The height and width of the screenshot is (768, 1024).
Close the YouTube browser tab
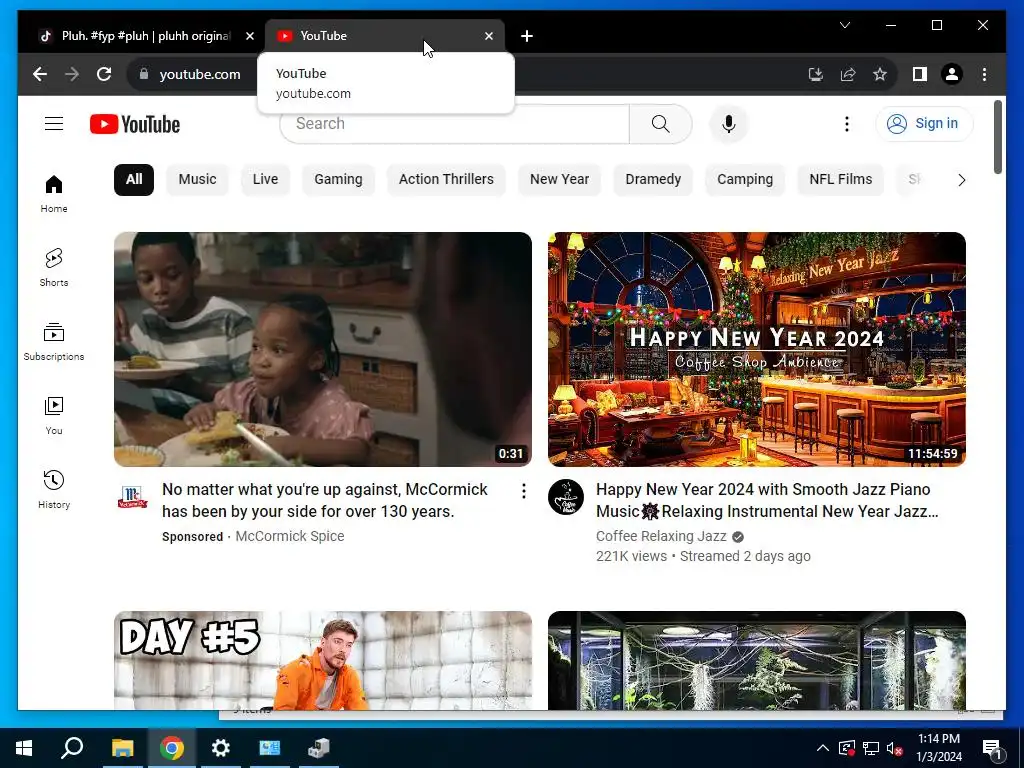[x=488, y=36]
